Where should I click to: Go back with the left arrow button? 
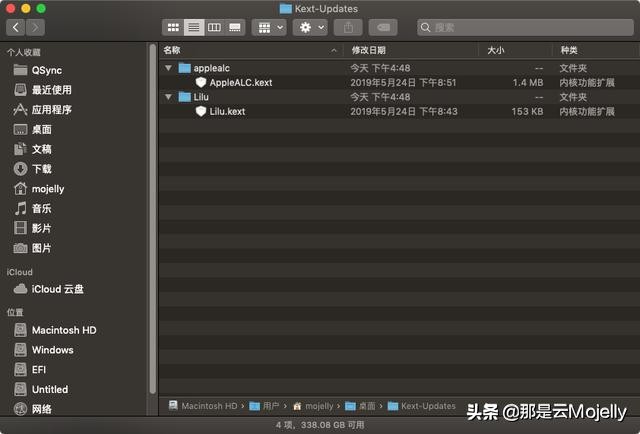16,27
